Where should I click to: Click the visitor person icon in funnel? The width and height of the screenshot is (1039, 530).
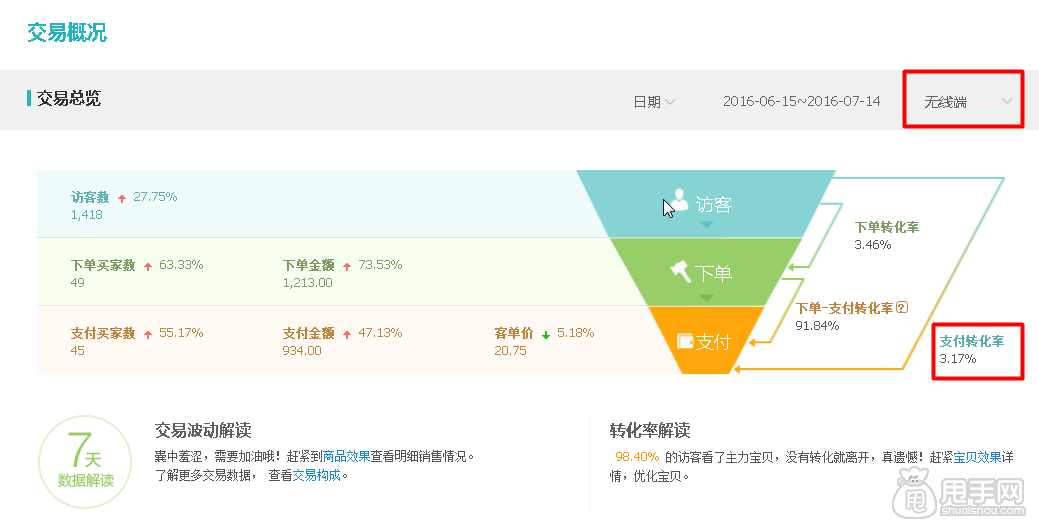coord(679,201)
